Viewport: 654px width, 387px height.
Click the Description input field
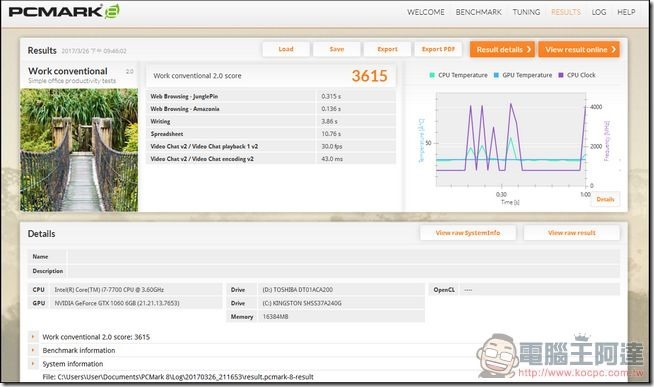(344, 271)
